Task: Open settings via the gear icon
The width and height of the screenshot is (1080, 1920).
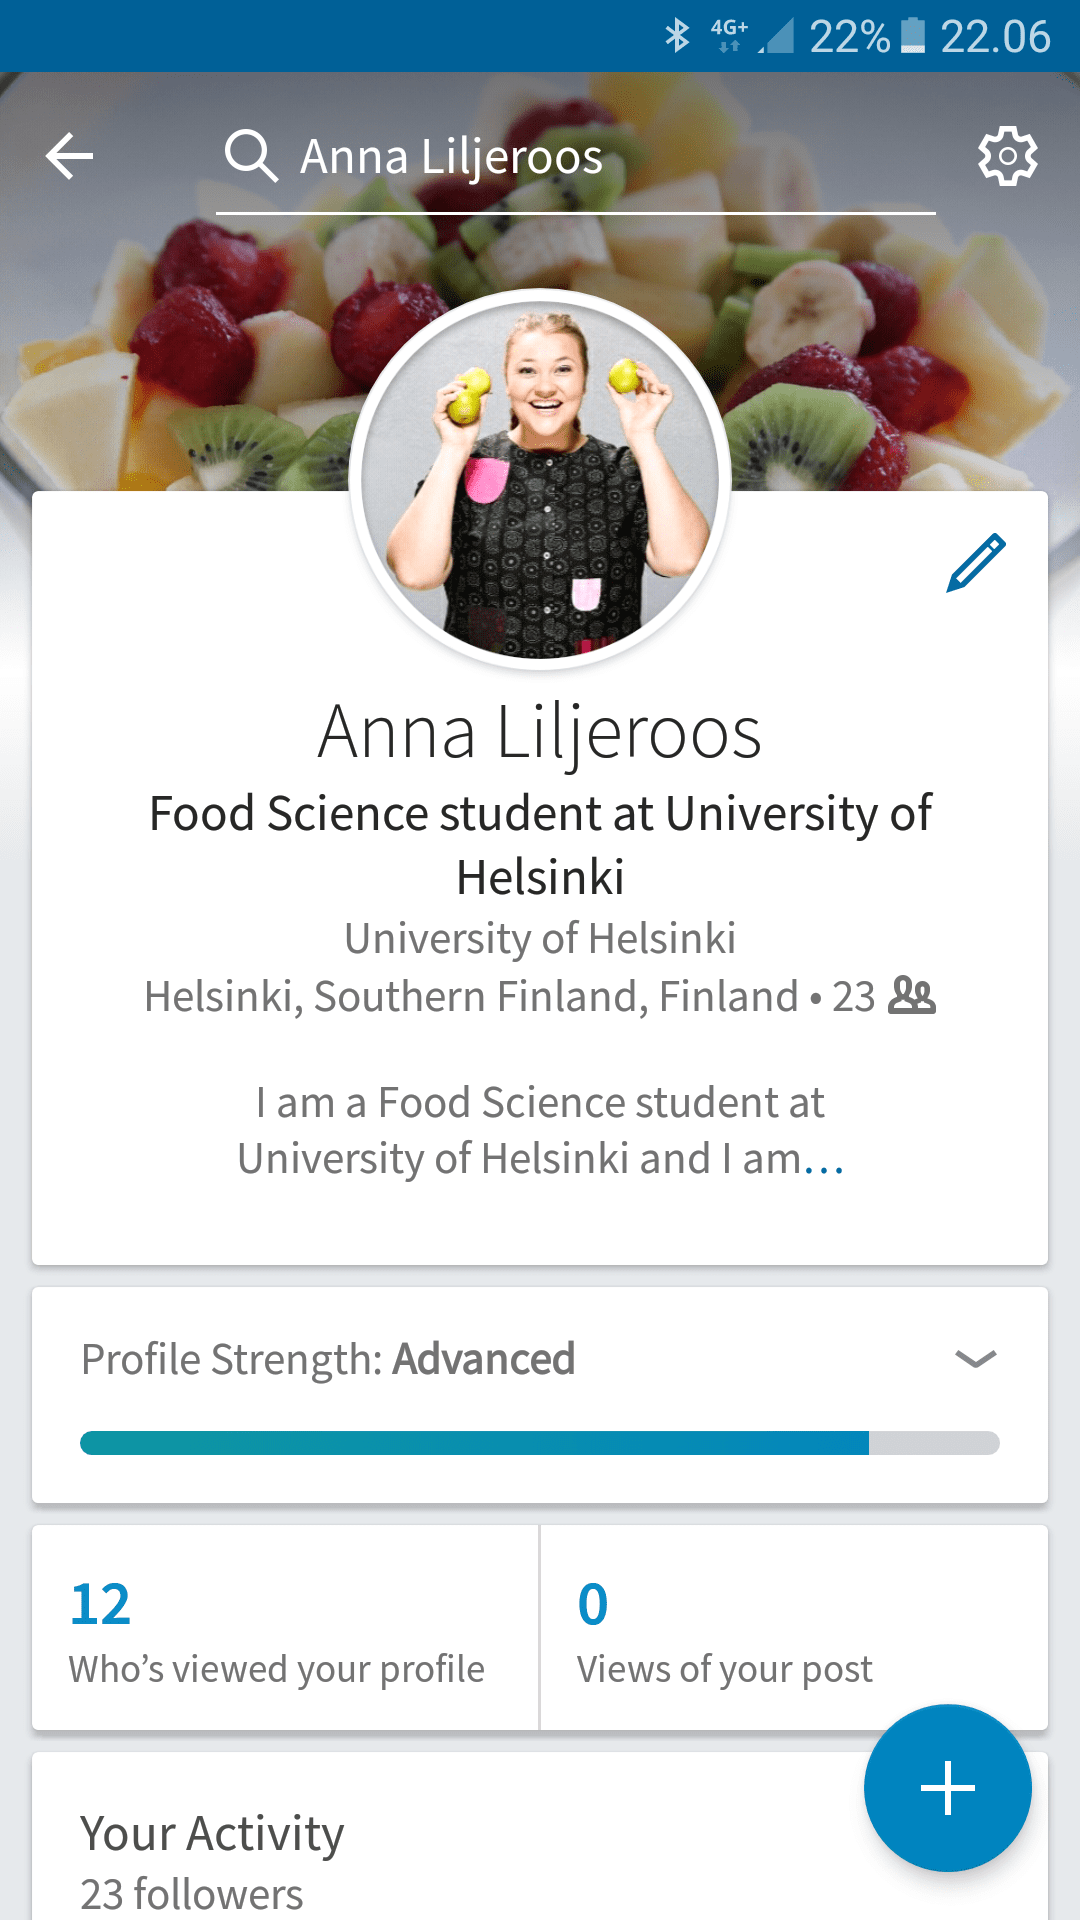Action: point(1007,156)
